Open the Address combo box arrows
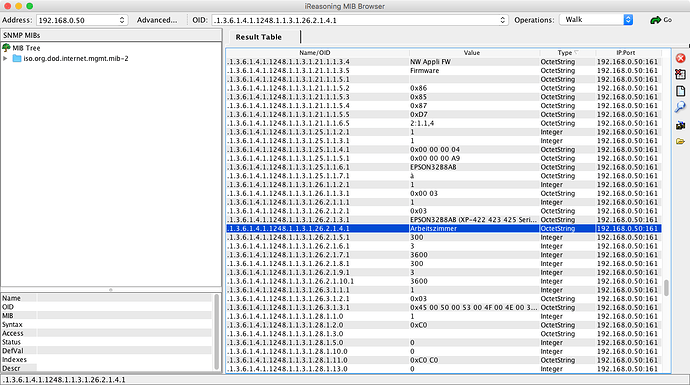The height and width of the screenshot is (385, 690). [122, 20]
